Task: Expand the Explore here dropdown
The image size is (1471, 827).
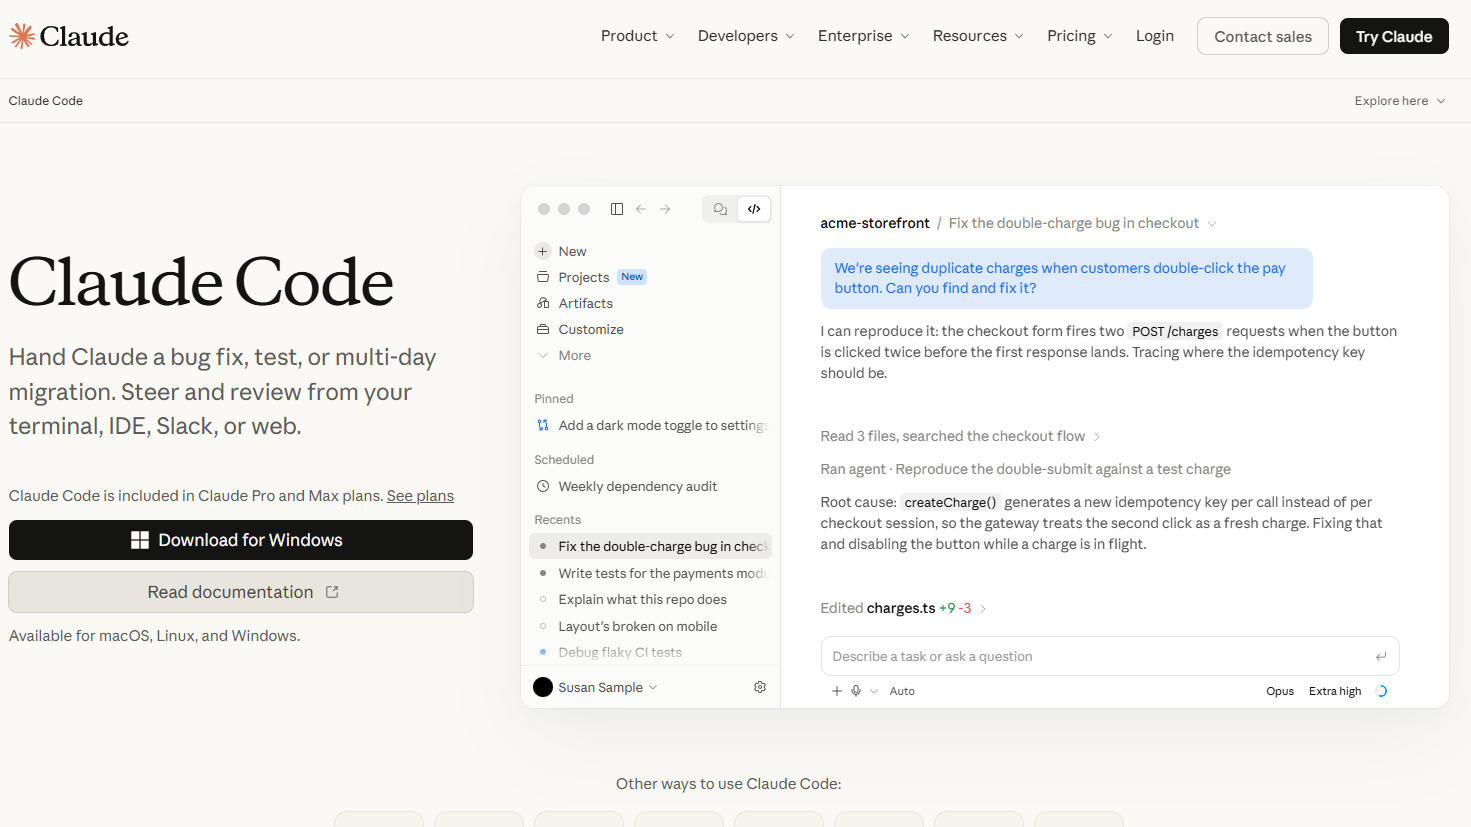Action: pos(1400,101)
